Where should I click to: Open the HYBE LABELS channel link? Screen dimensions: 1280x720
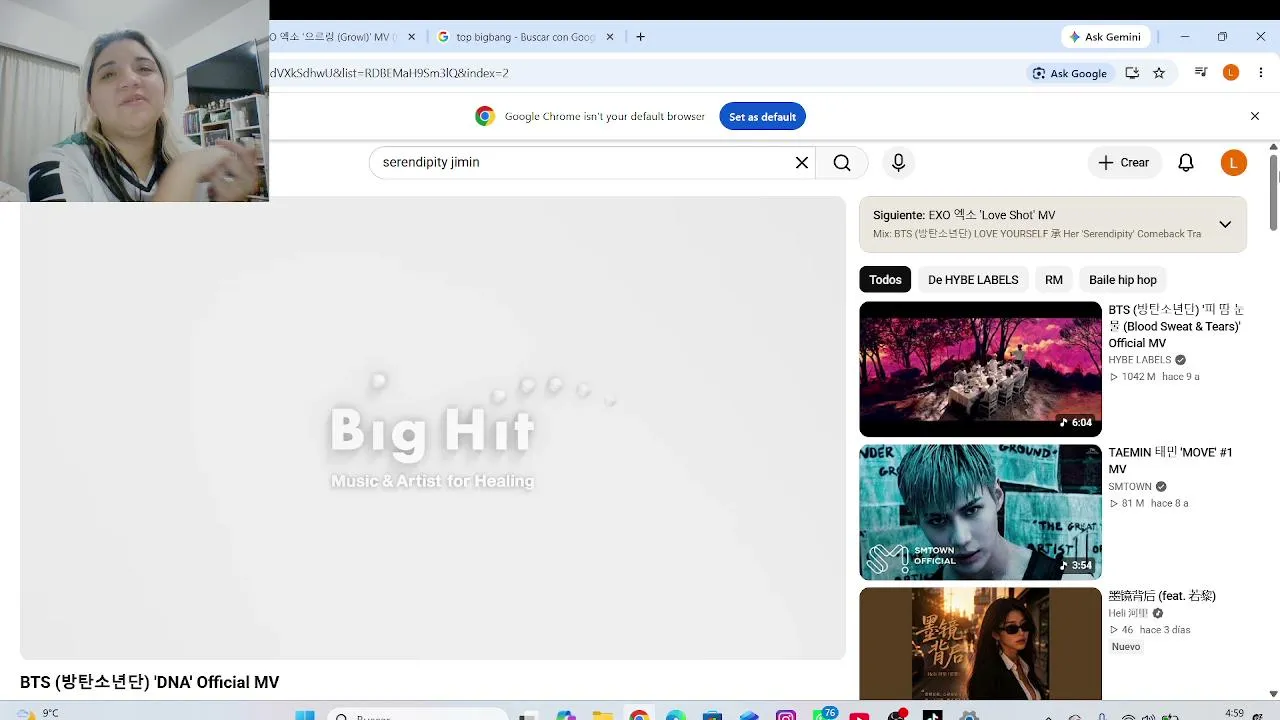[x=1139, y=360]
